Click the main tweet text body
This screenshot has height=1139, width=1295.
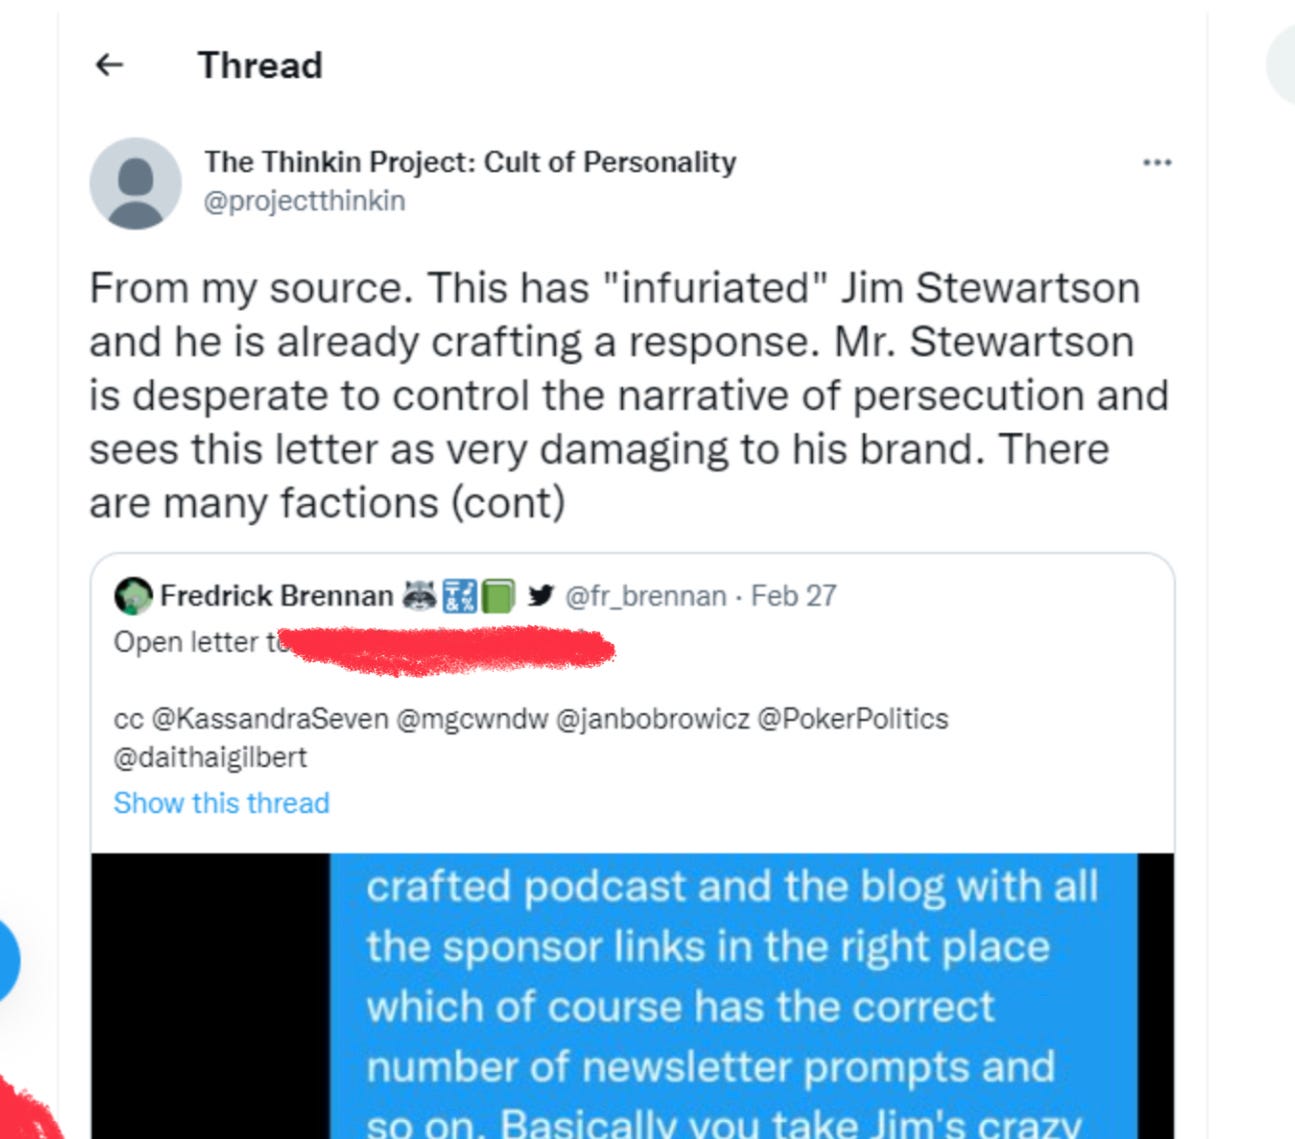[629, 395]
